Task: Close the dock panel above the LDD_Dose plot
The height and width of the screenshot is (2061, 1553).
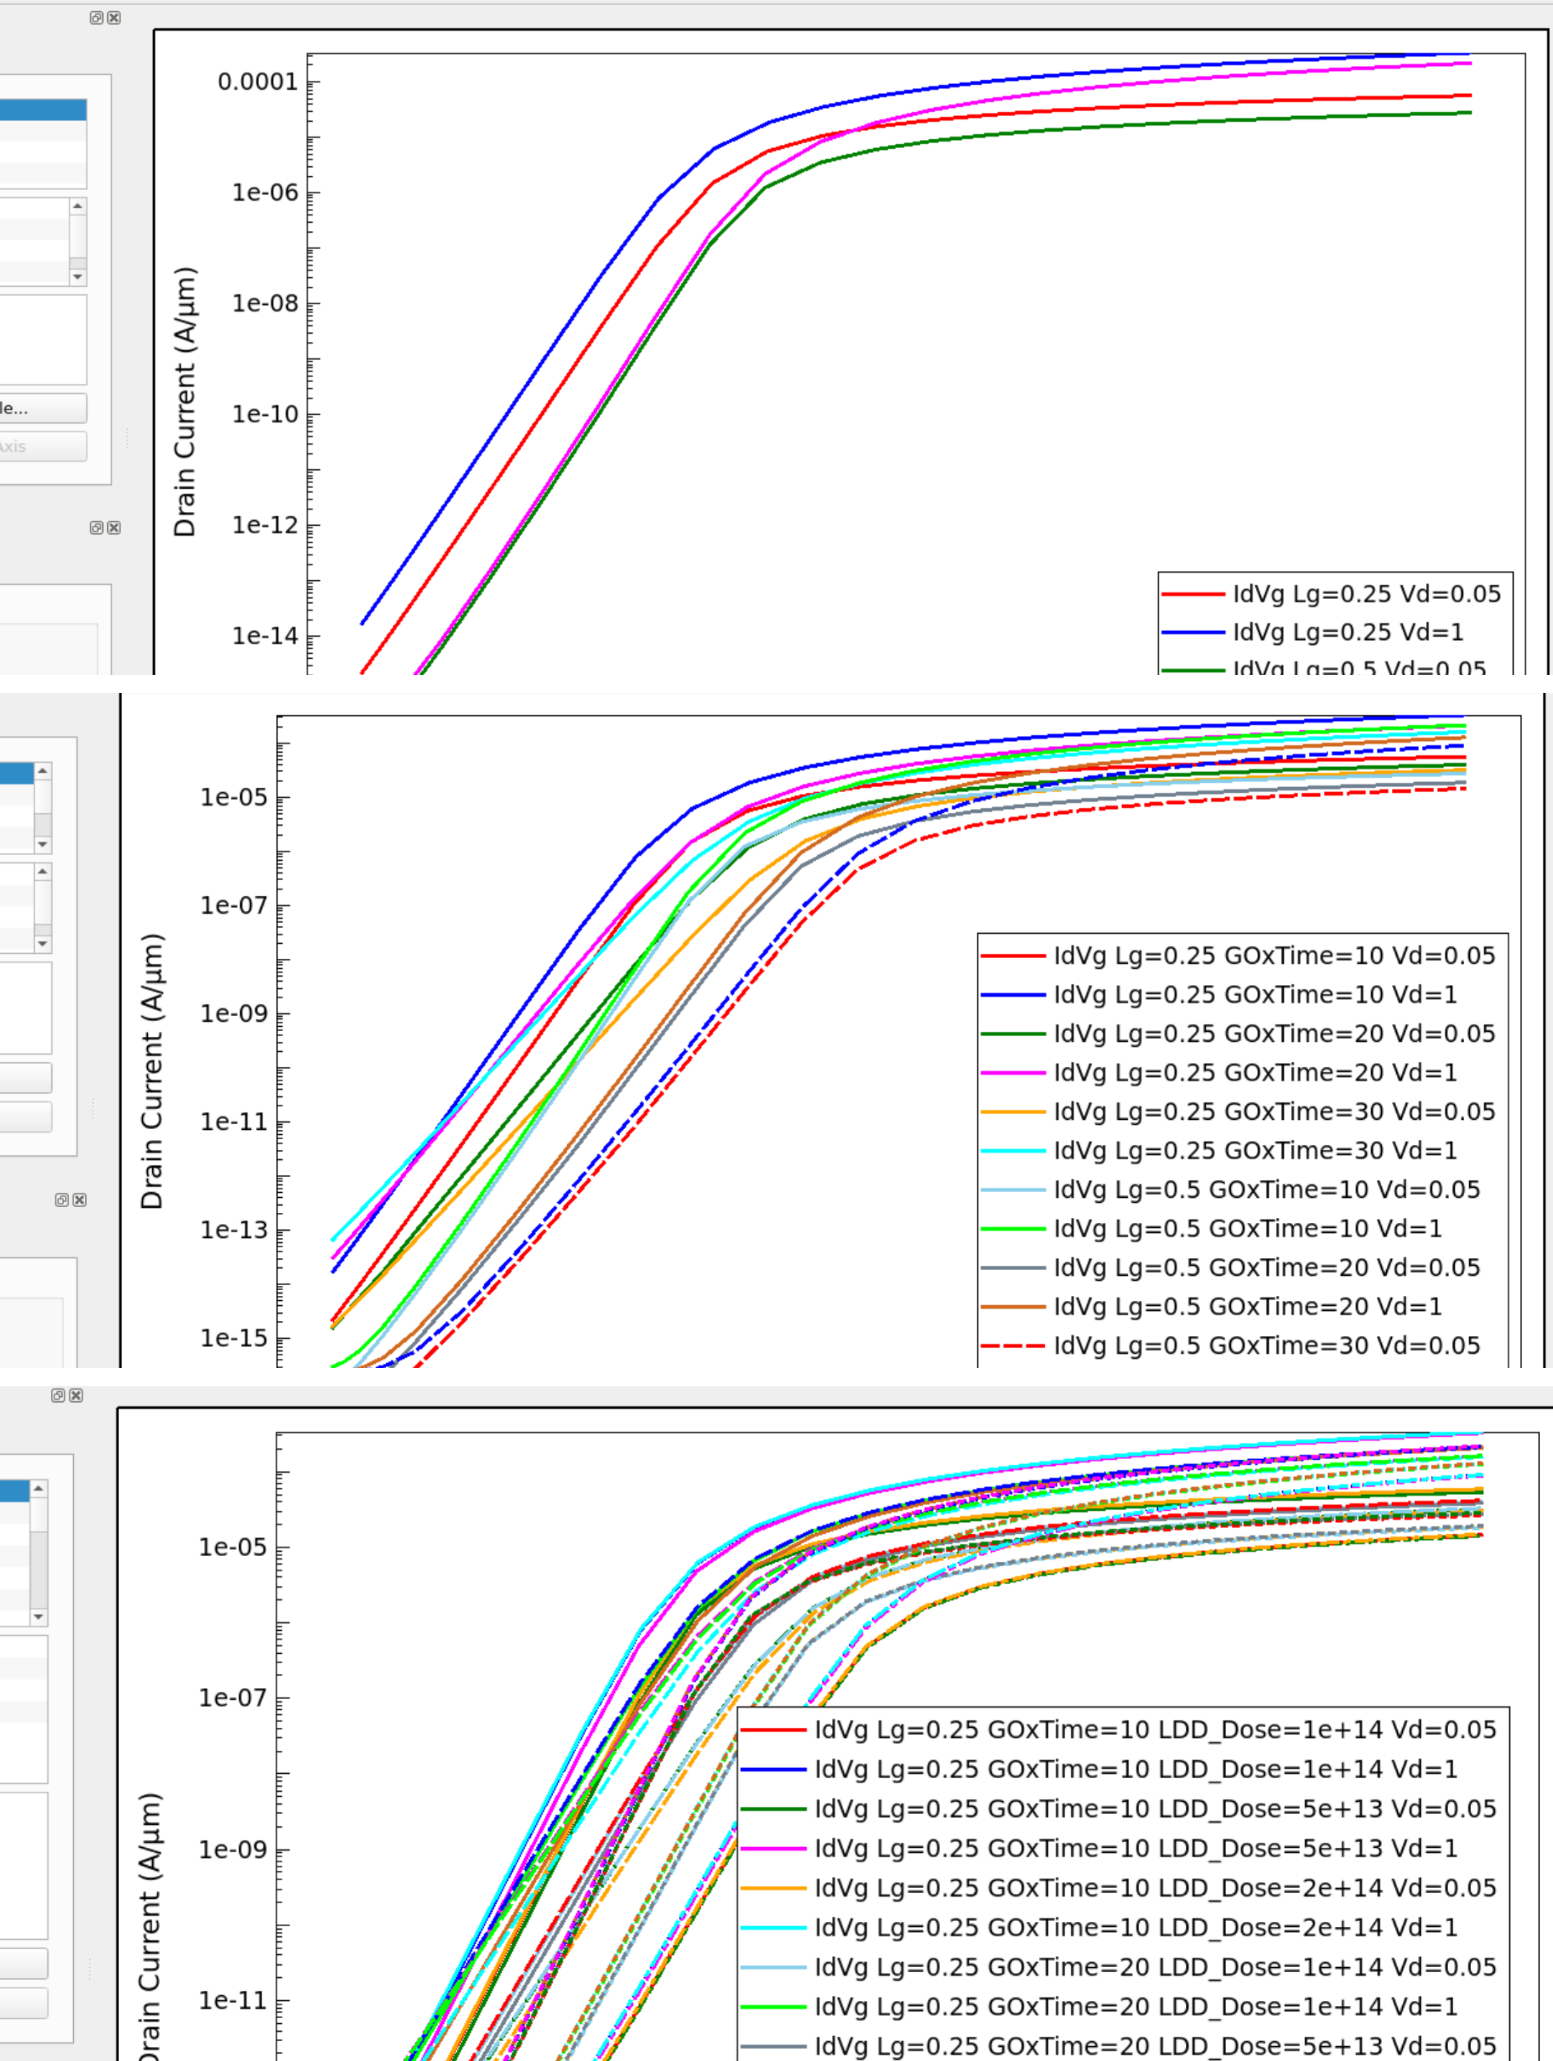Action: 75,1395
